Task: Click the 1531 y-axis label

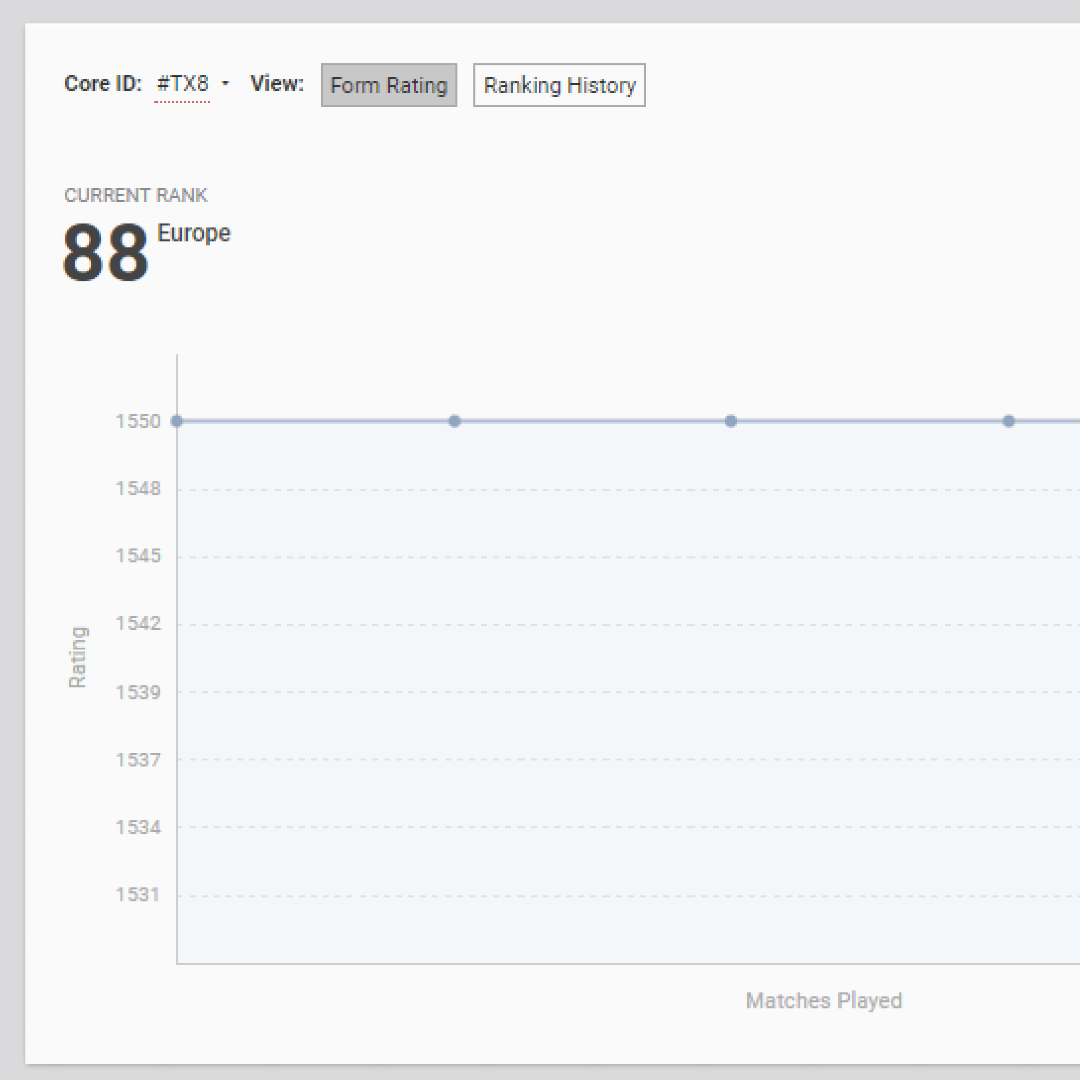Action: [x=138, y=895]
